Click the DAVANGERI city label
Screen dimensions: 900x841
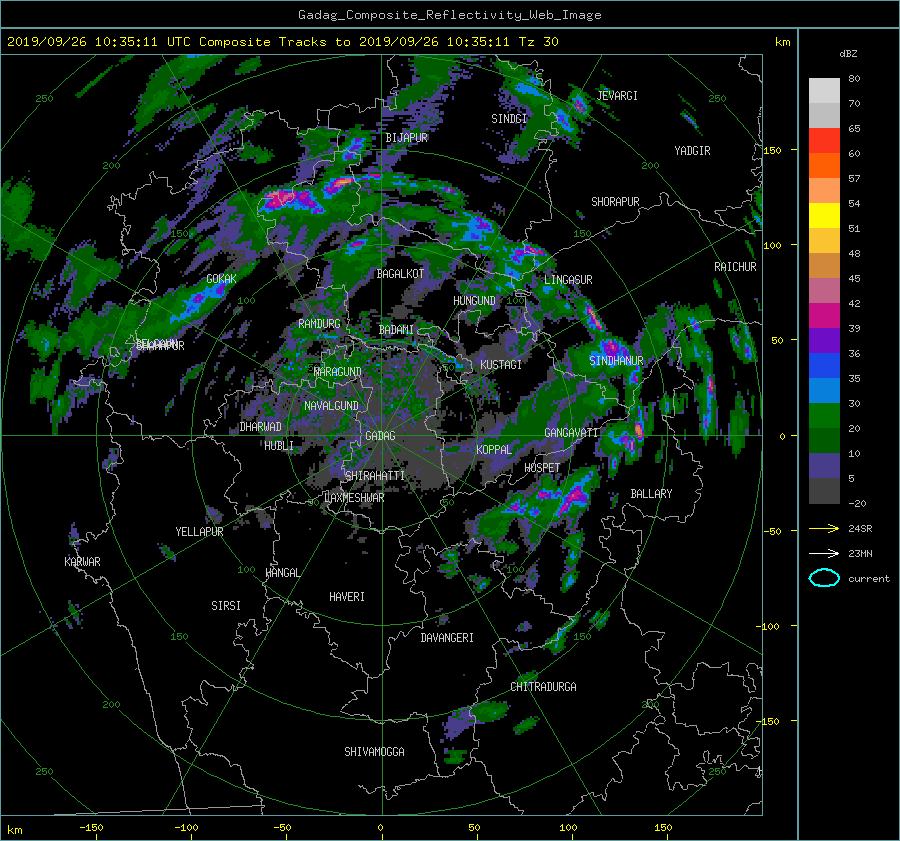point(447,638)
